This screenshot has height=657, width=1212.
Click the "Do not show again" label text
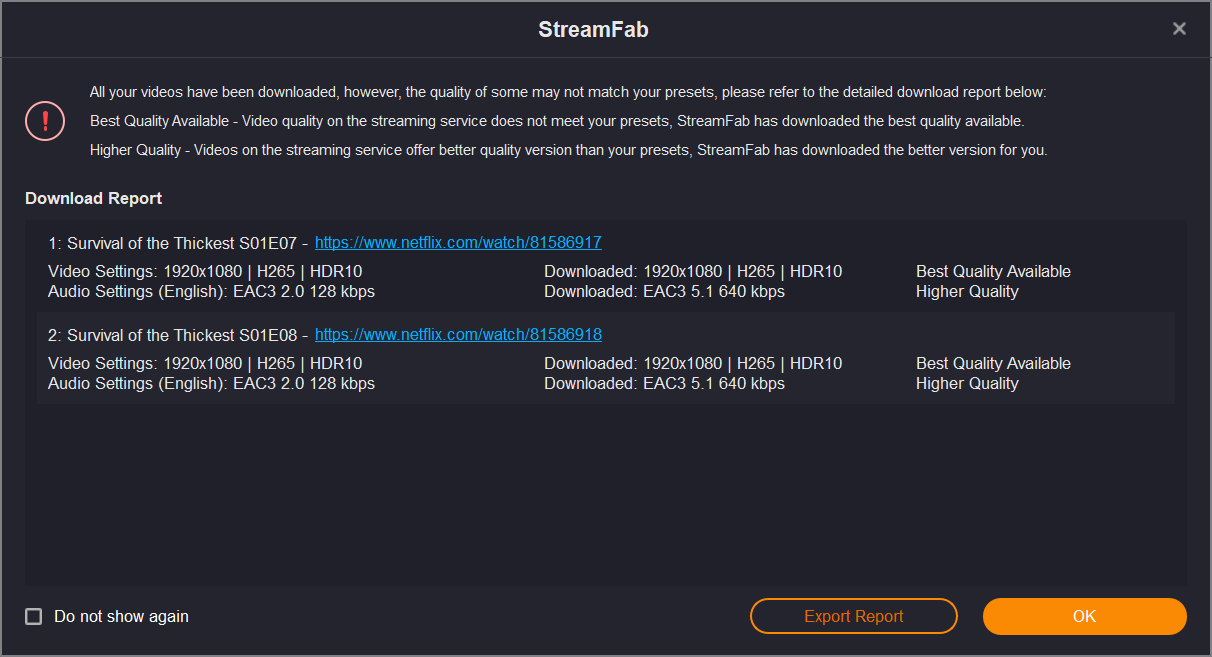121,617
